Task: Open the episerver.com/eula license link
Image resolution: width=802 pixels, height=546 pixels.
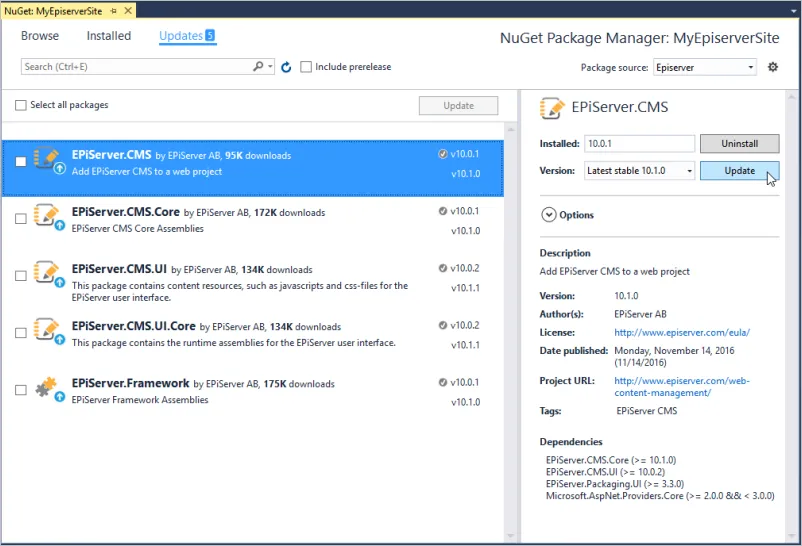Action: [x=682, y=333]
